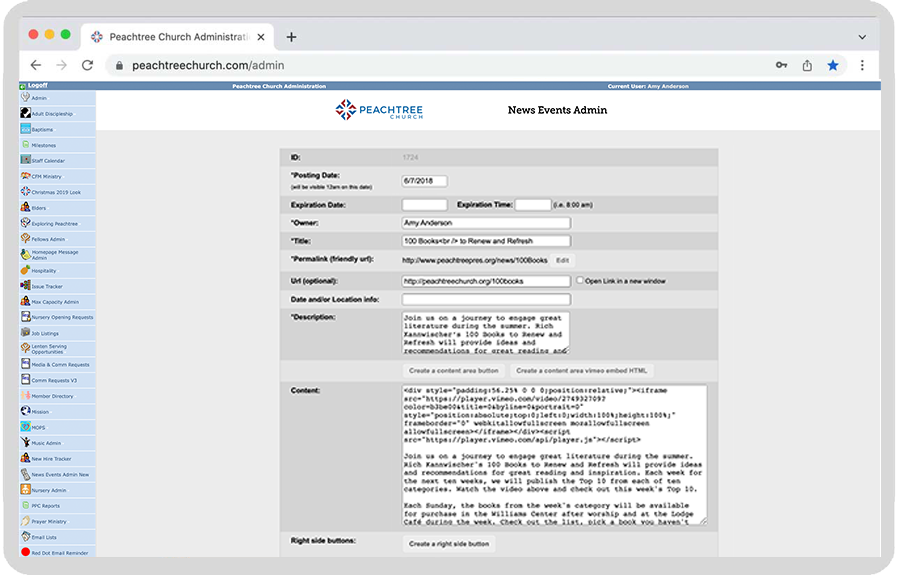Open Nursery Opening Requests in the sidebar
The image size is (900, 575).
click(x=62, y=317)
